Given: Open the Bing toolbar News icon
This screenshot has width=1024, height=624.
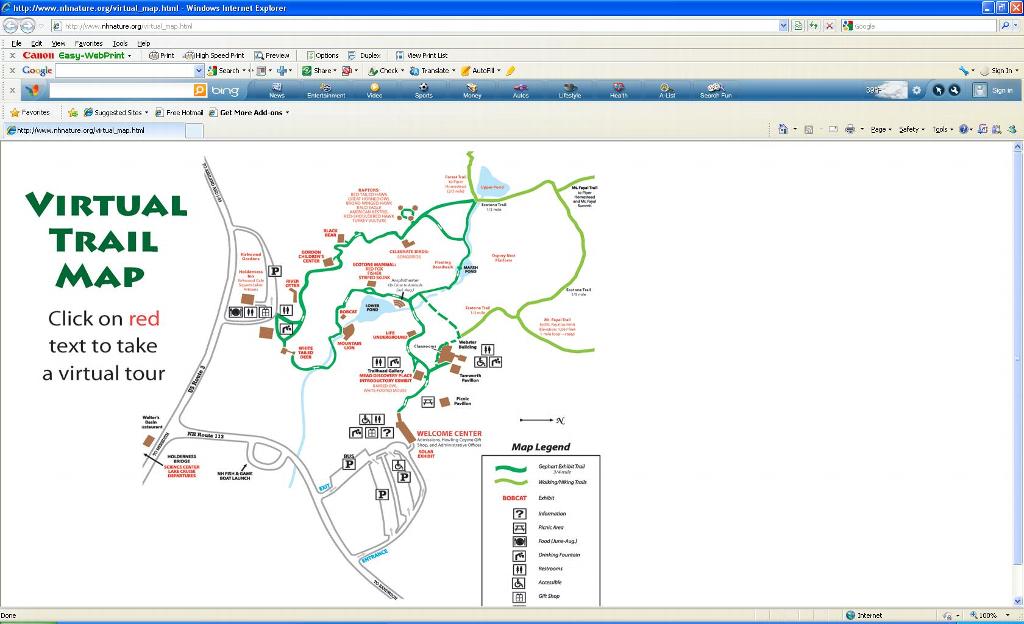Looking at the screenshot, I should (276, 90).
